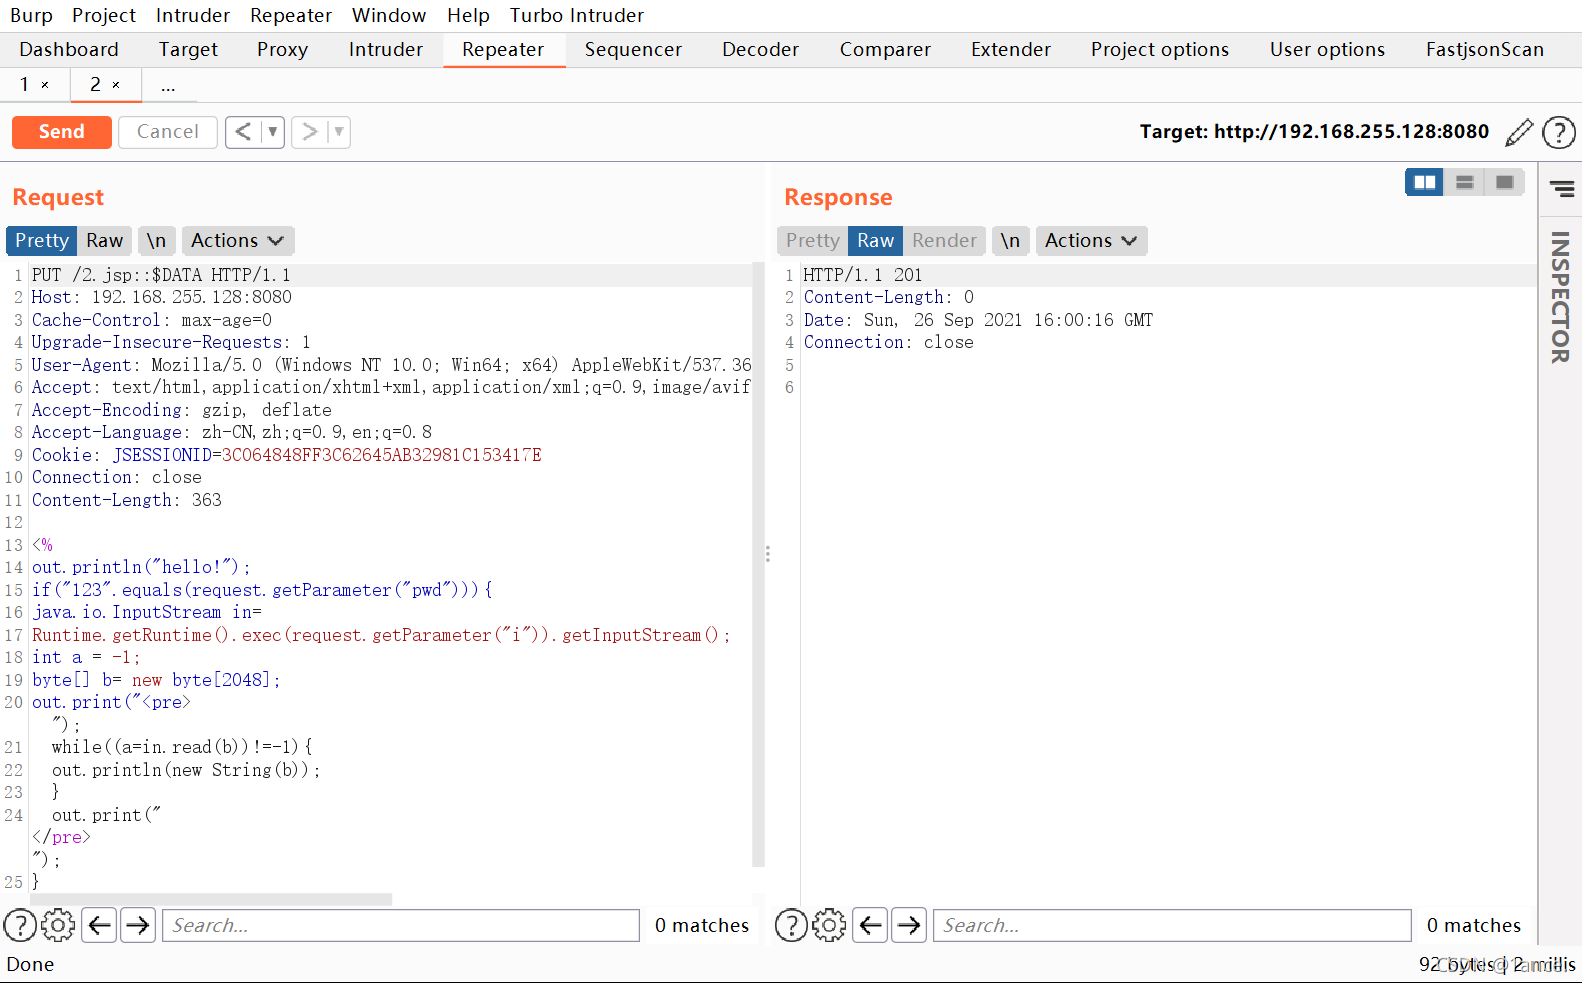Open help icon beside target
Image resolution: width=1582 pixels, height=983 pixels.
[x=1558, y=132]
